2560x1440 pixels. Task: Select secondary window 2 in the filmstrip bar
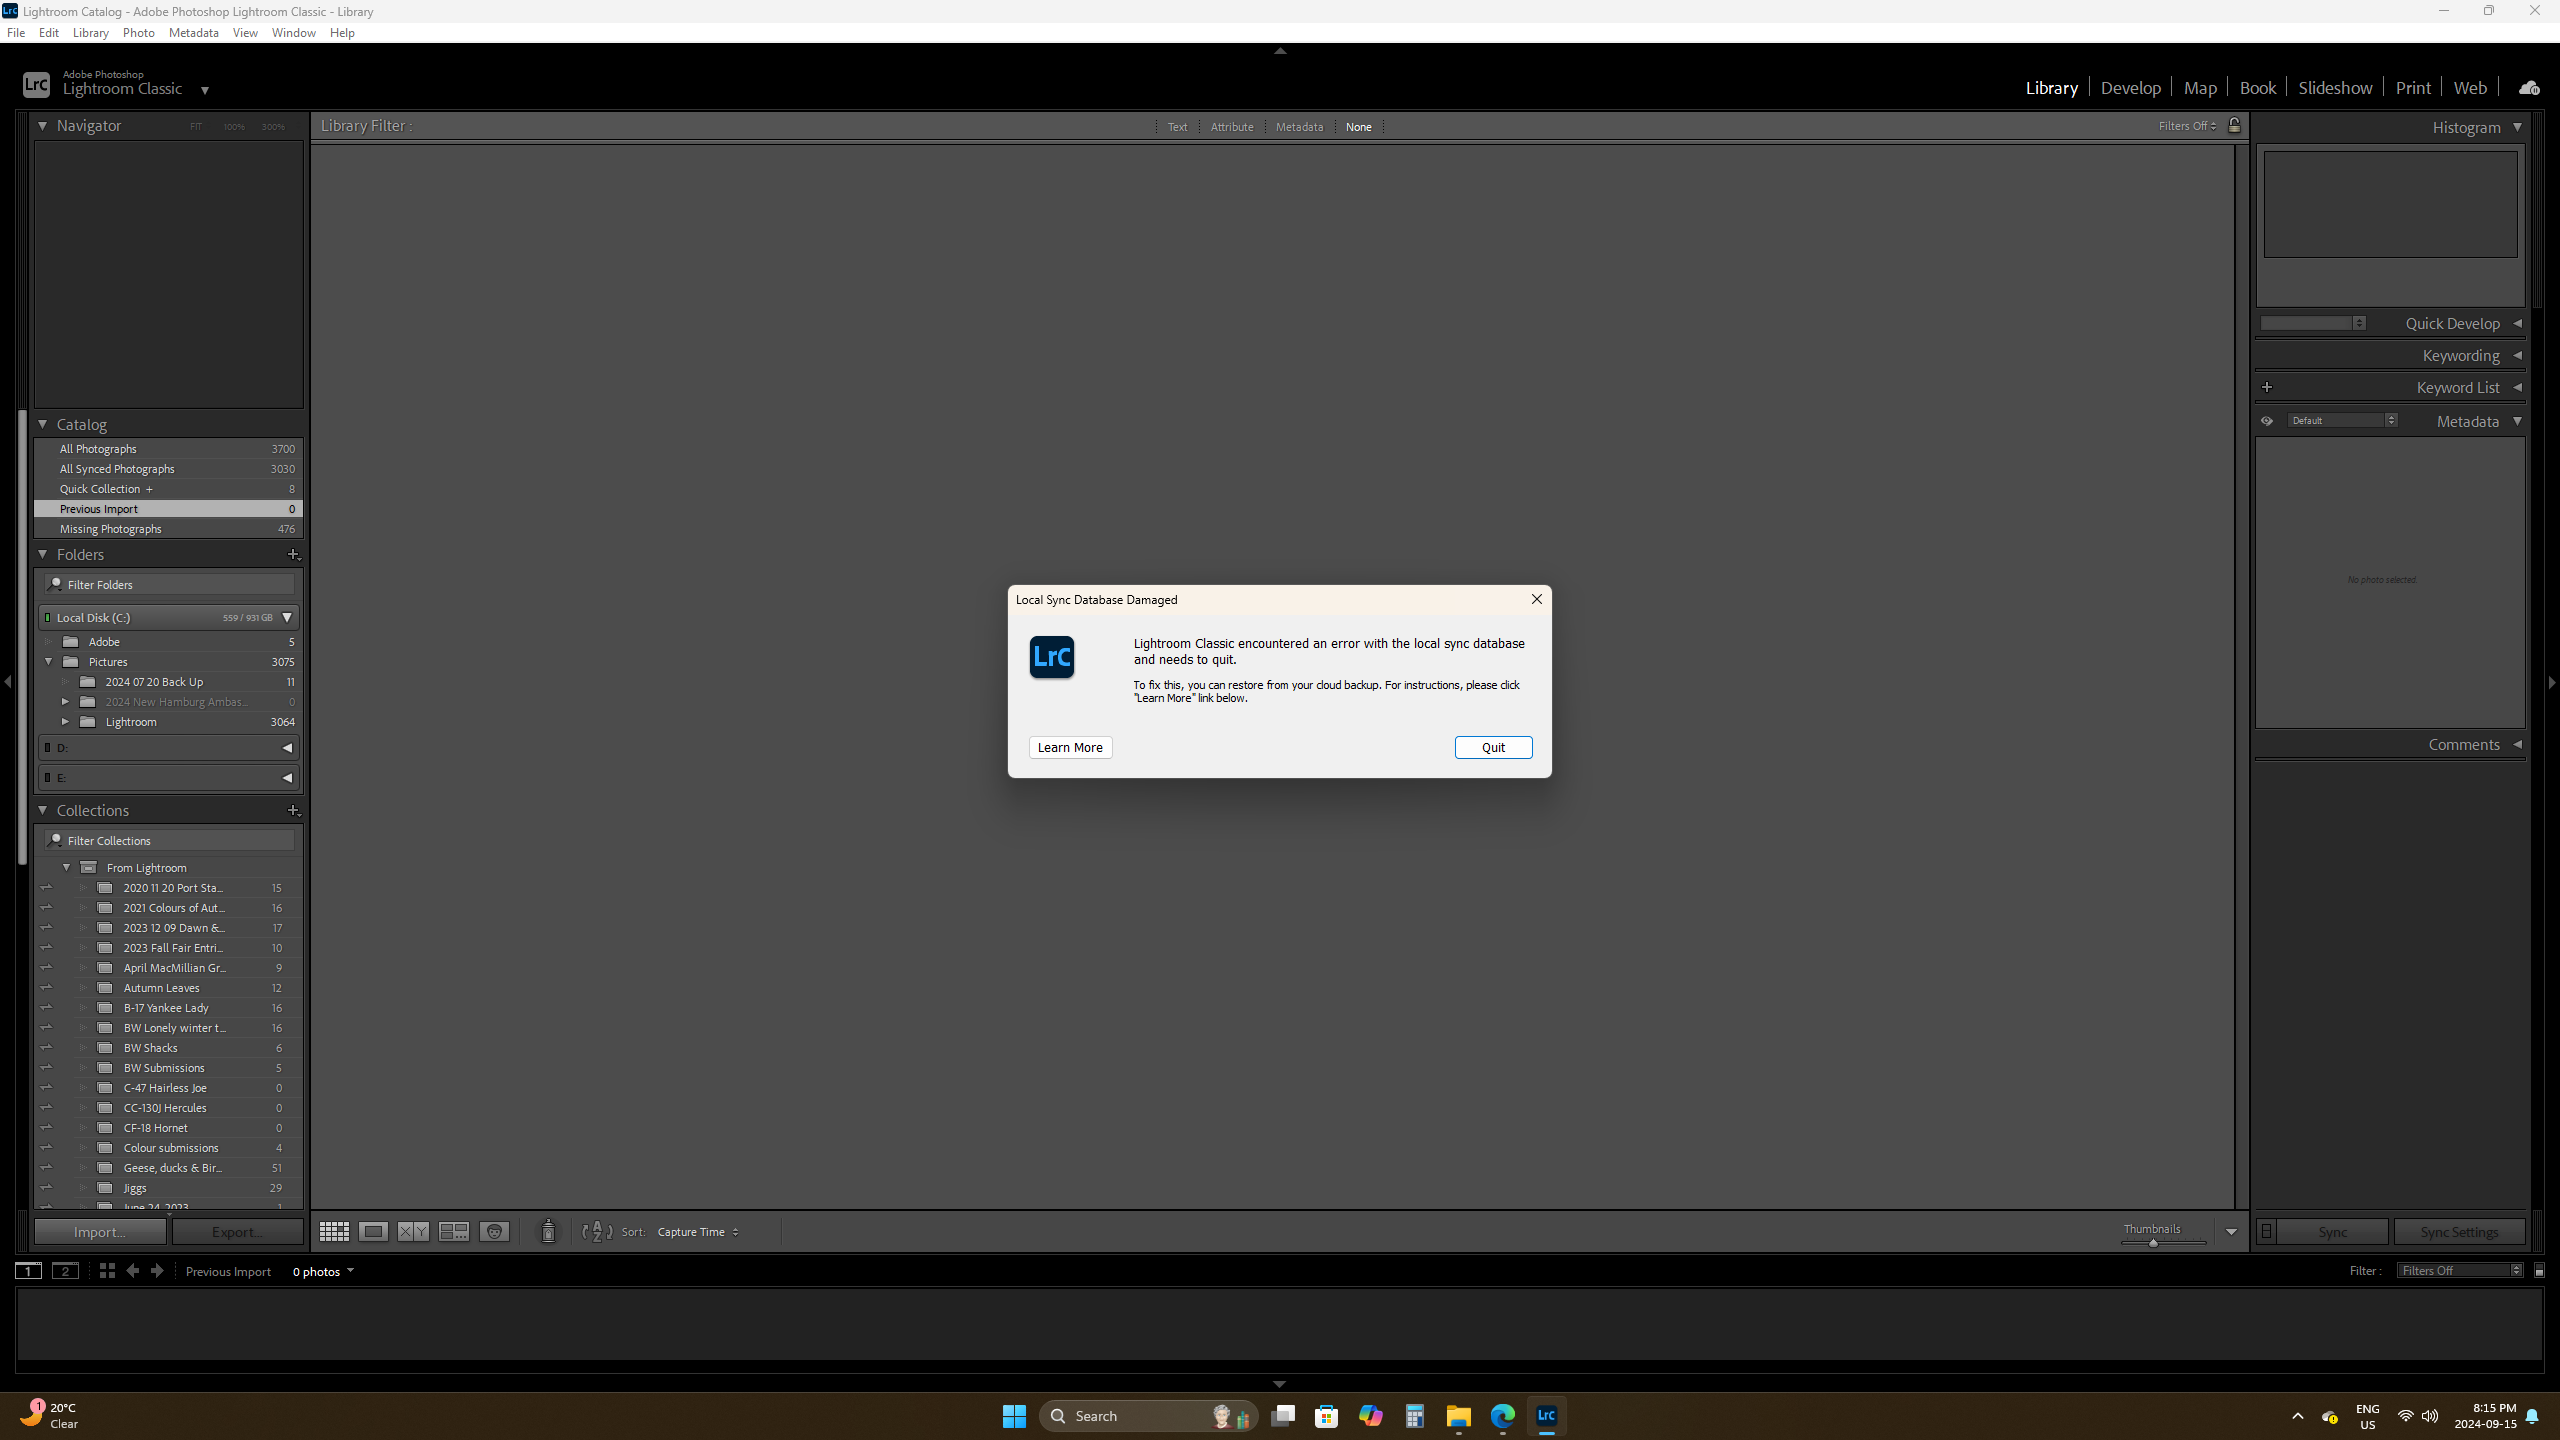click(x=66, y=1271)
